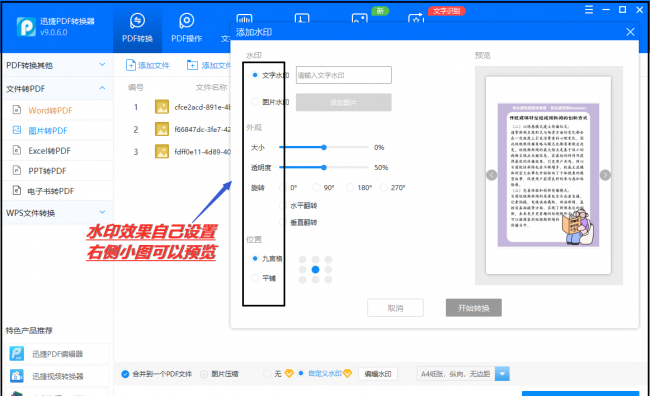Select the 图片压缩 option
650x396 pixels.
(x=204, y=374)
